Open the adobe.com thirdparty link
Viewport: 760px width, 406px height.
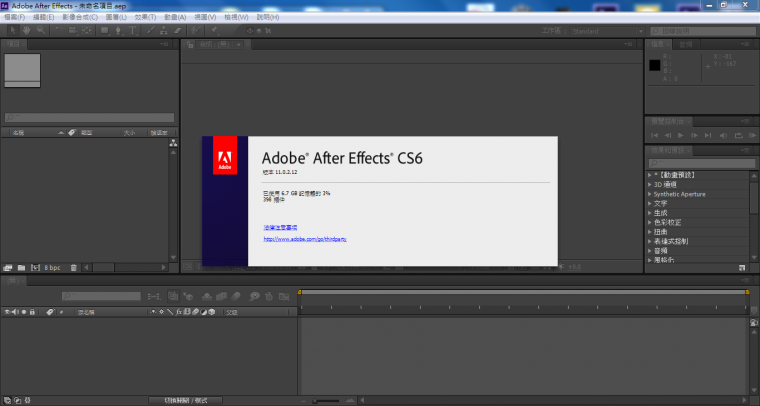click(x=305, y=239)
